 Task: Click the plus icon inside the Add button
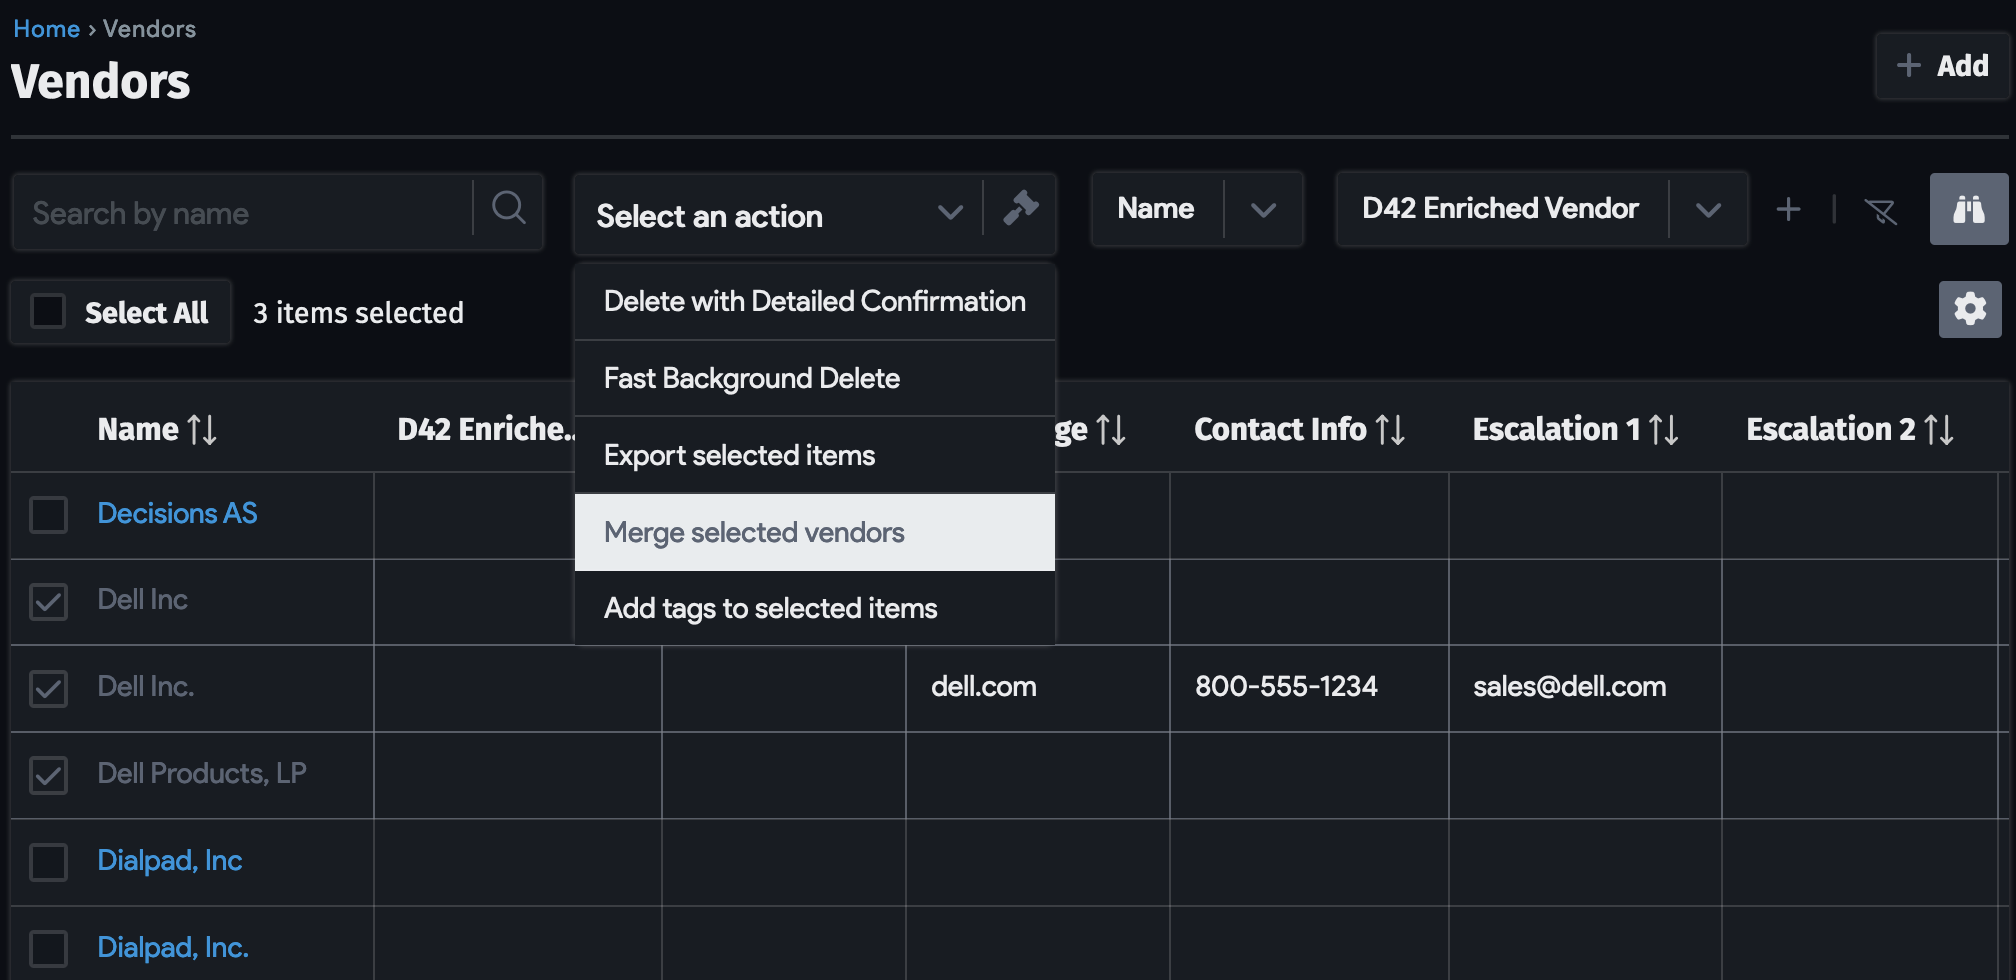pyautogui.click(x=1907, y=65)
